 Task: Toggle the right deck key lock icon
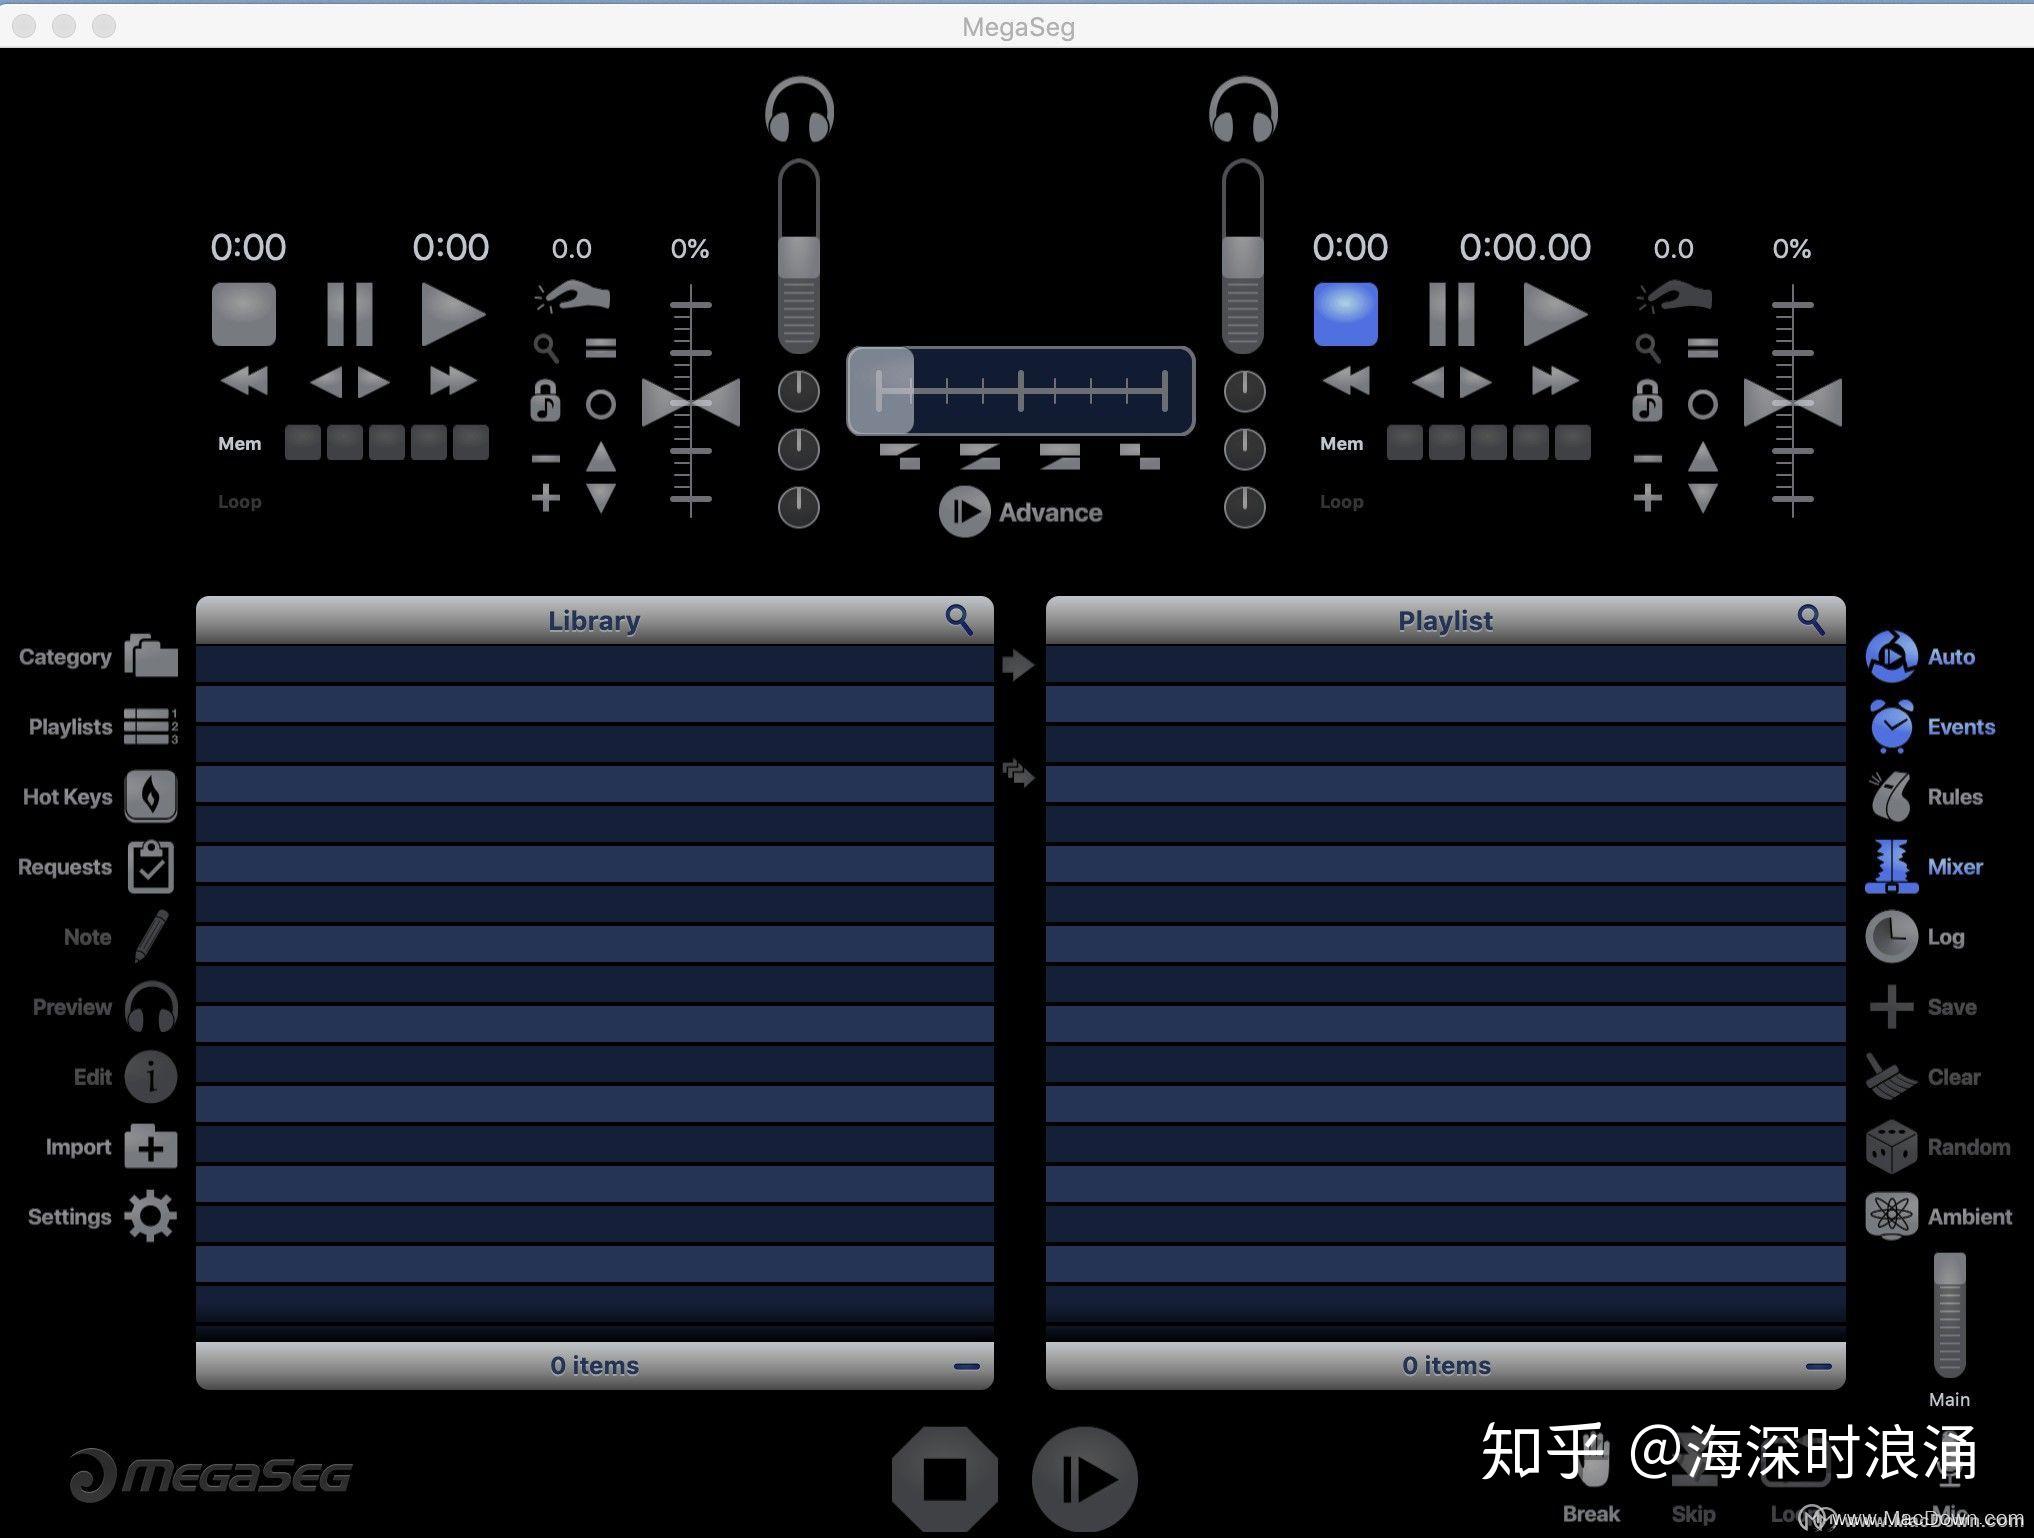(1647, 401)
